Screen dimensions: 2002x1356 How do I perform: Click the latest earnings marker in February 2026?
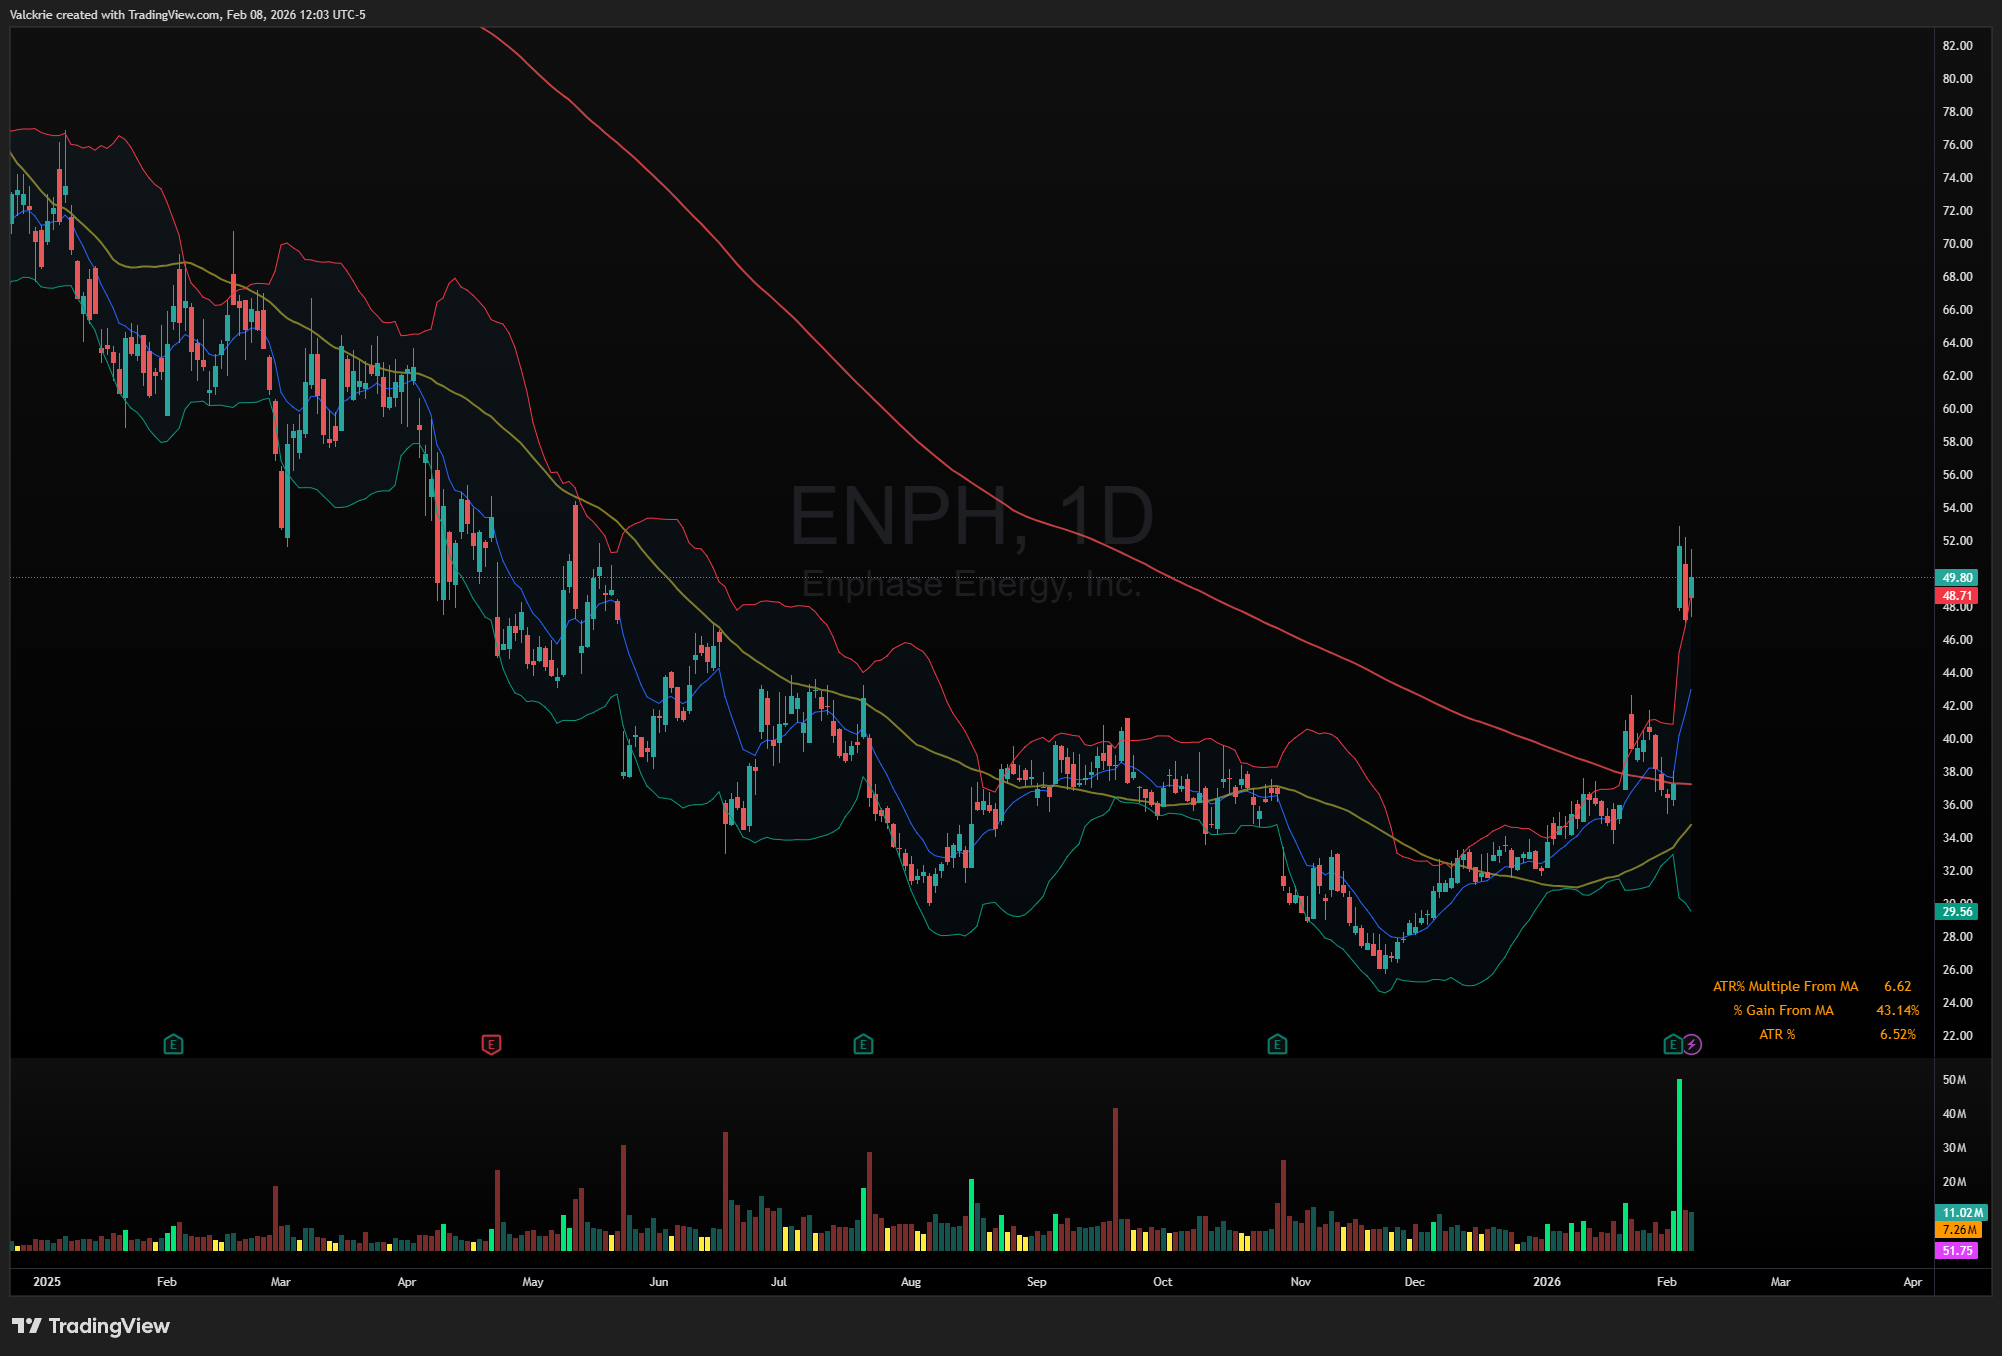coord(1672,1044)
